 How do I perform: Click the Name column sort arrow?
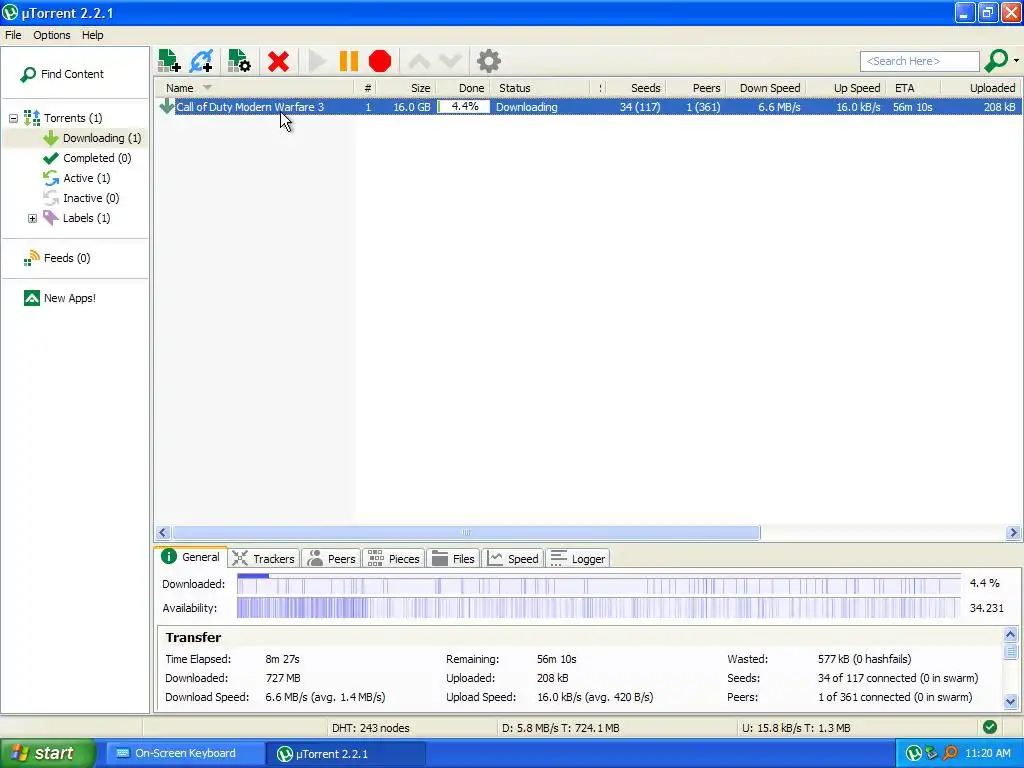pyautogui.click(x=207, y=88)
